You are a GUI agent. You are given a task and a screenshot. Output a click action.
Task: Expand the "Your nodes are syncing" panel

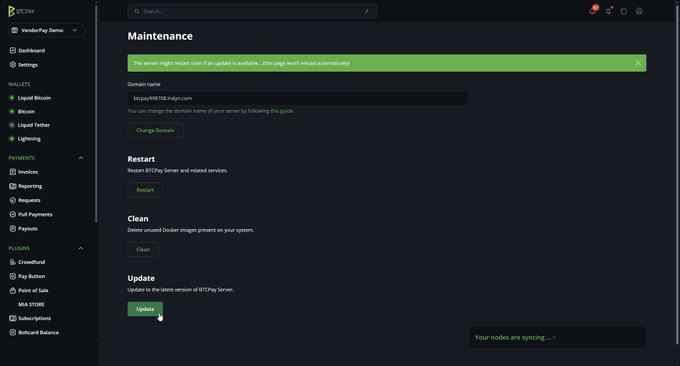click(557, 337)
